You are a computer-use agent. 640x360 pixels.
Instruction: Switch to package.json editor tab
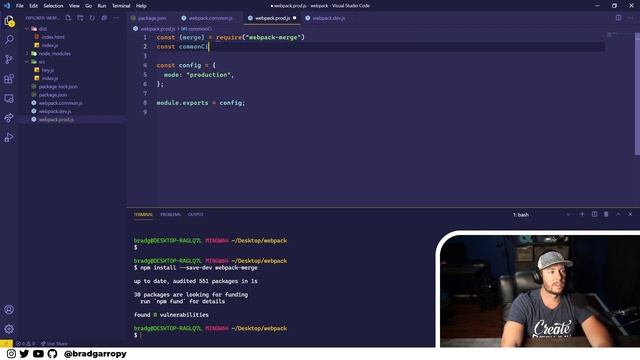pos(151,18)
